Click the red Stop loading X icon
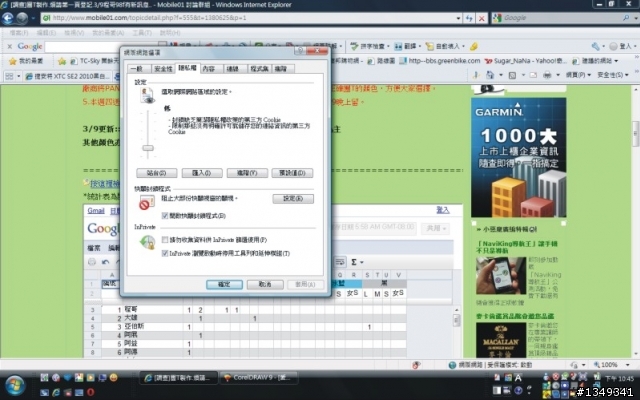The width and height of the screenshot is (640, 400). click(482, 18)
